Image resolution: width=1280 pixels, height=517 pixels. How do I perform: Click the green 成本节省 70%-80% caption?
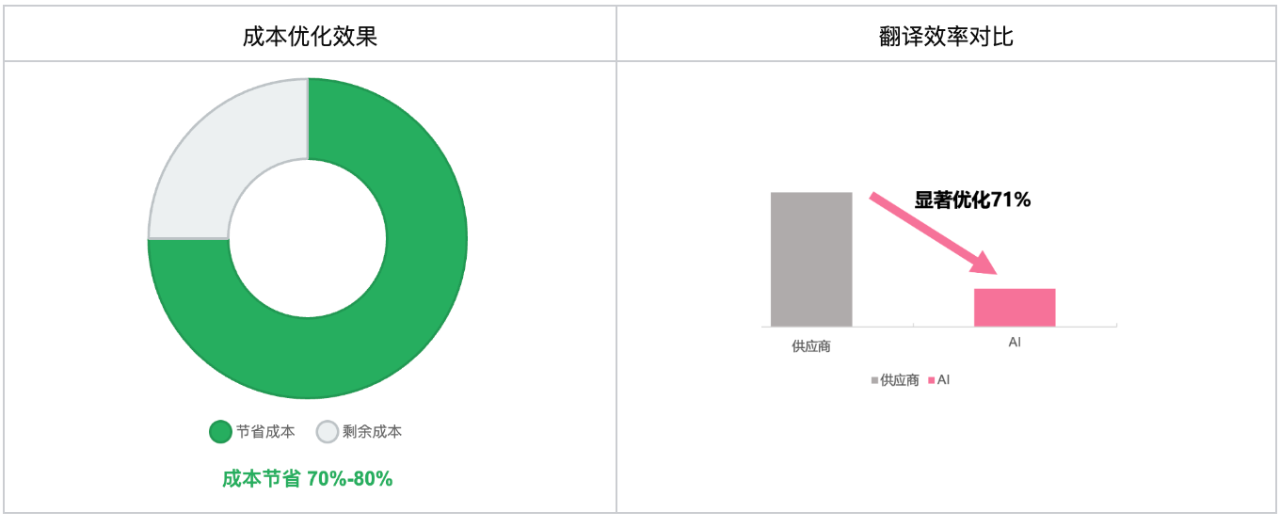tap(307, 479)
